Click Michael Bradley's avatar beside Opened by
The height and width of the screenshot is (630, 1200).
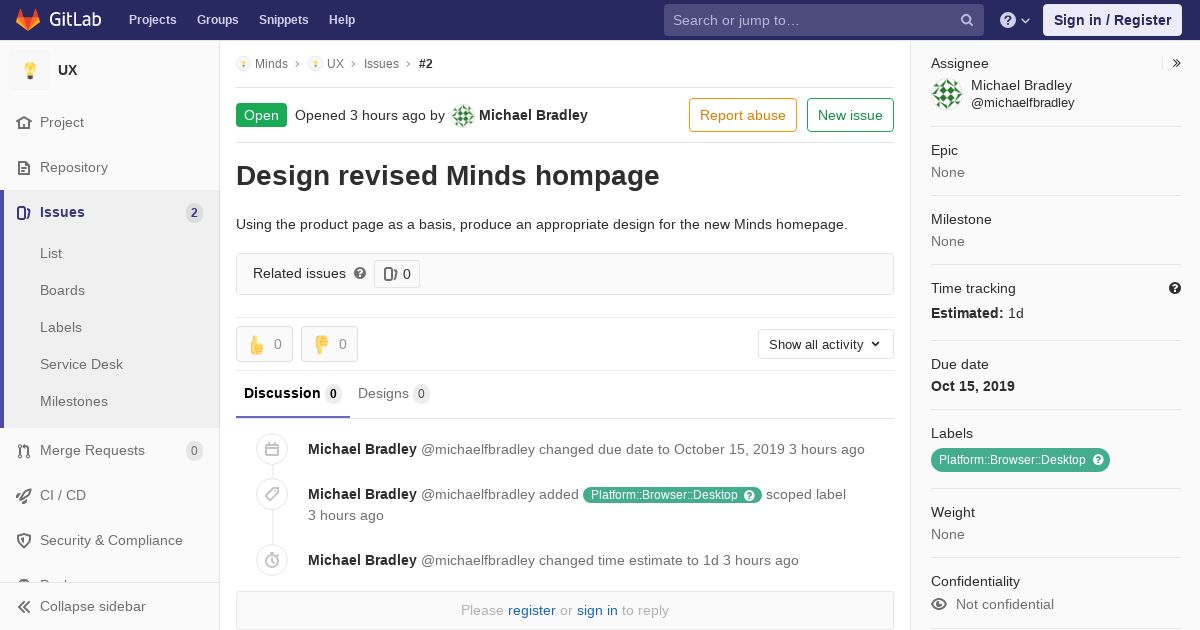point(463,115)
